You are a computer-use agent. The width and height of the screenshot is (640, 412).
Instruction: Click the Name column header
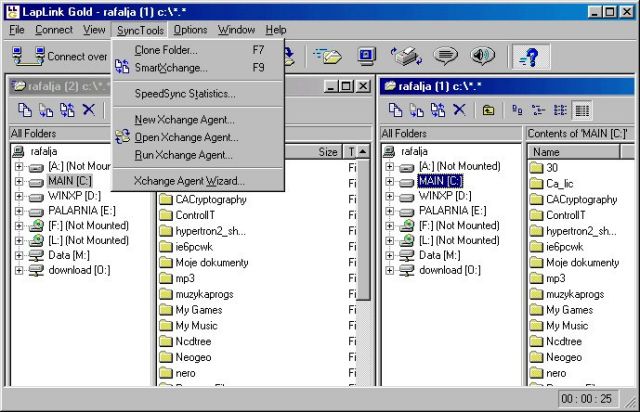pyautogui.click(x=574, y=152)
